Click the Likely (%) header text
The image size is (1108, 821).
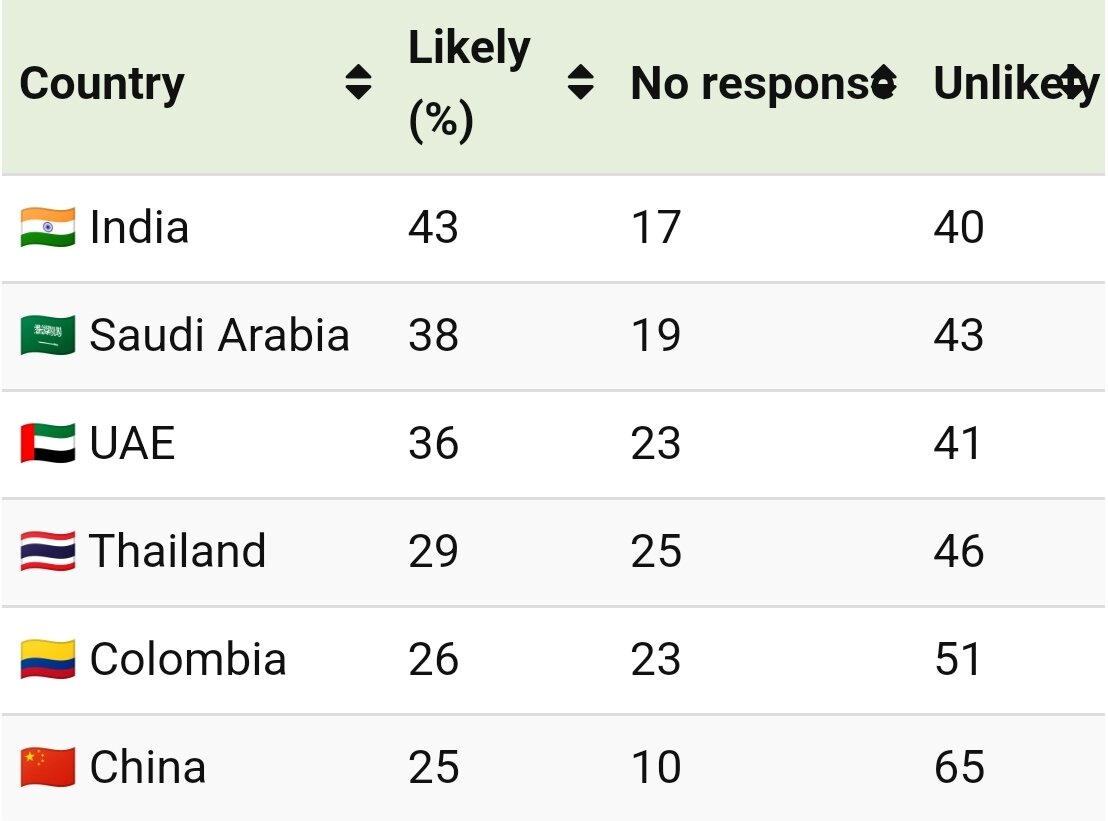[x=468, y=84]
